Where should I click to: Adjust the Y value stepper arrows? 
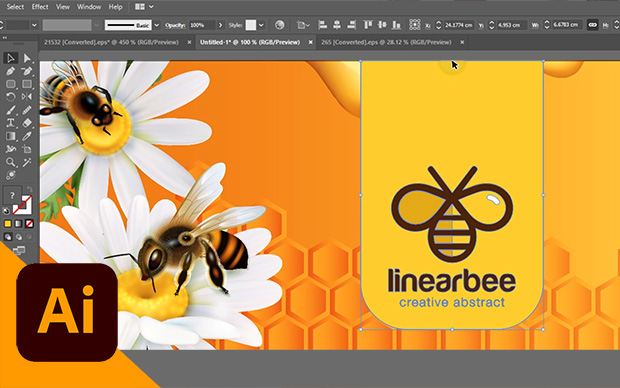click(491, 25)
